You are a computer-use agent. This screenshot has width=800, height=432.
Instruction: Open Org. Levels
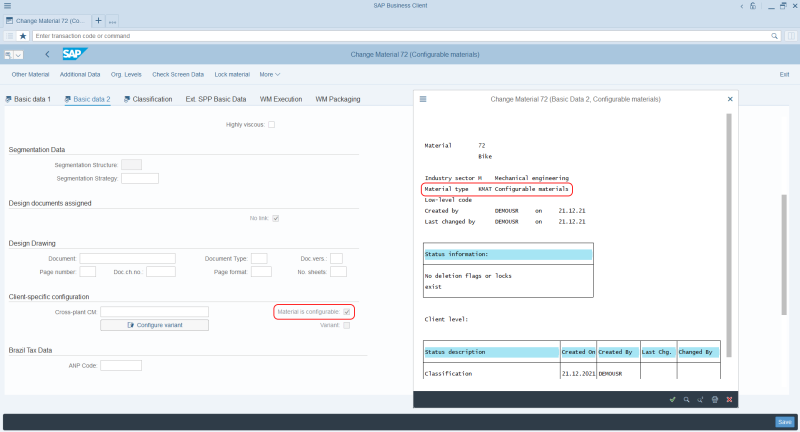pos(126,74)
